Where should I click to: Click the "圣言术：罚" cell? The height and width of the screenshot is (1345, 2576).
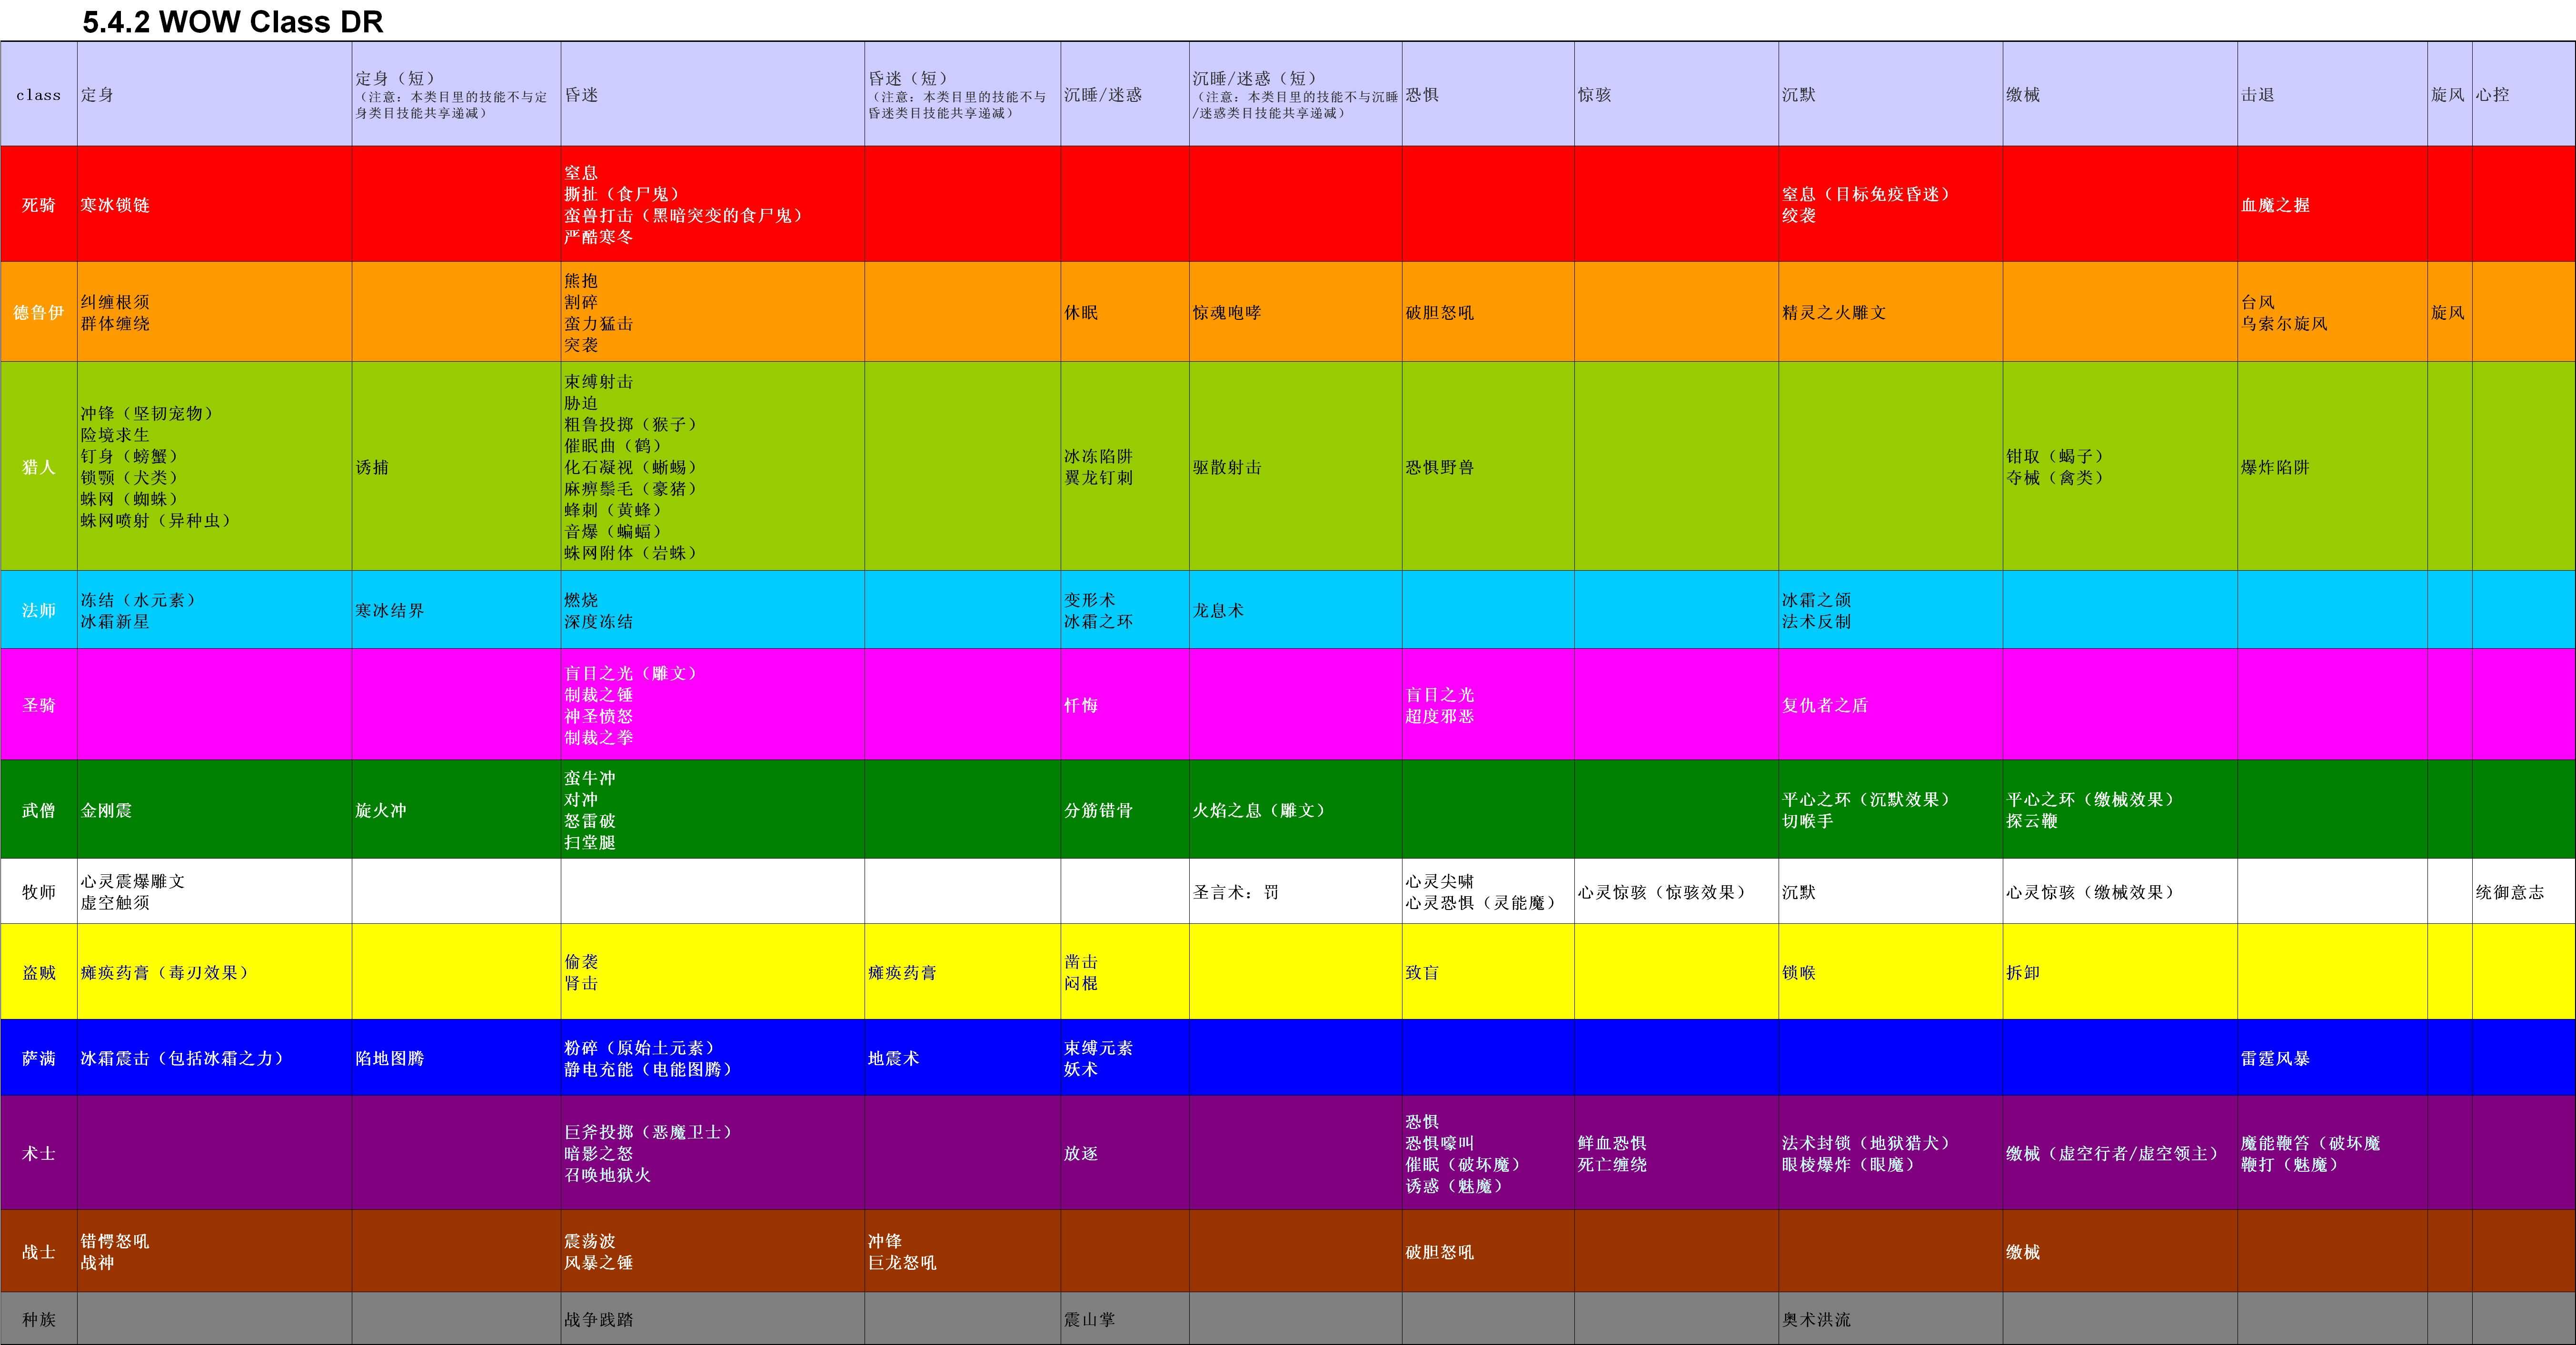1296,891
